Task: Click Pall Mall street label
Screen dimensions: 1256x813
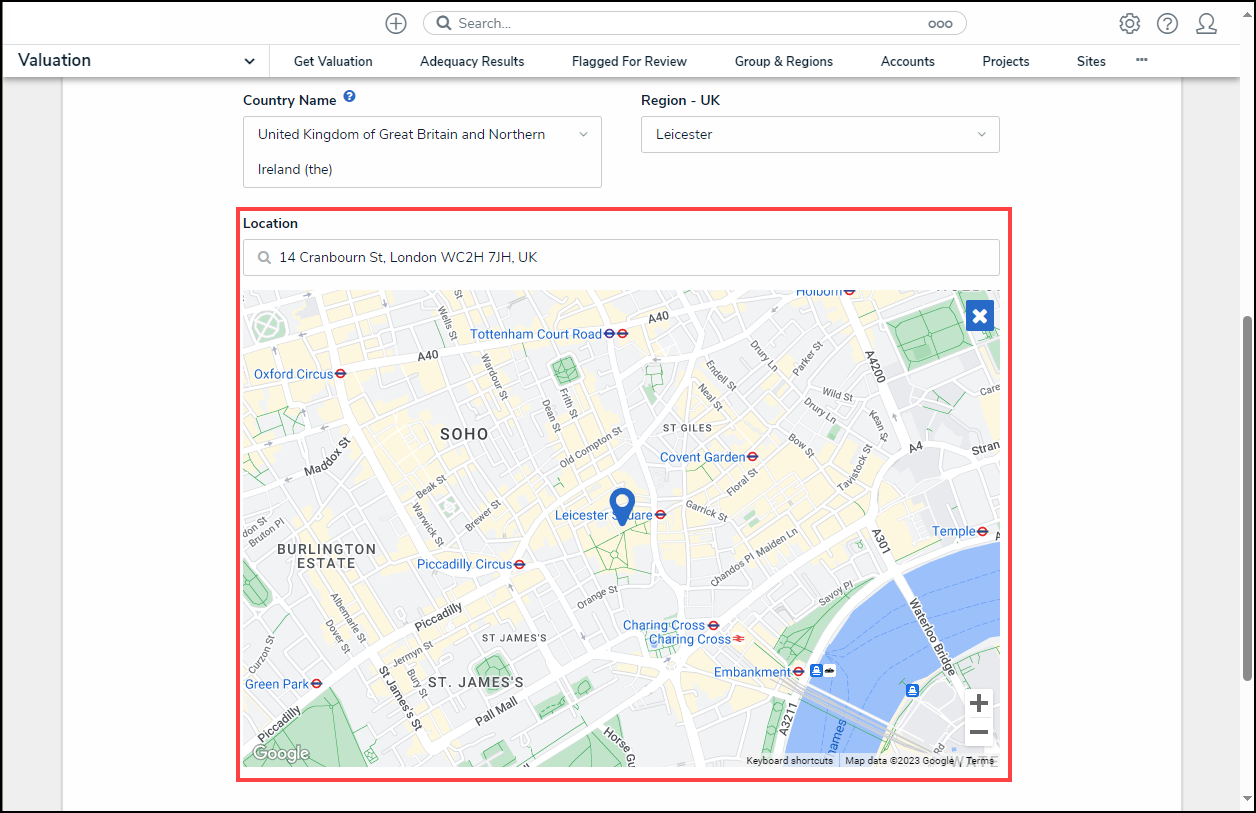Action: (497, 712)
